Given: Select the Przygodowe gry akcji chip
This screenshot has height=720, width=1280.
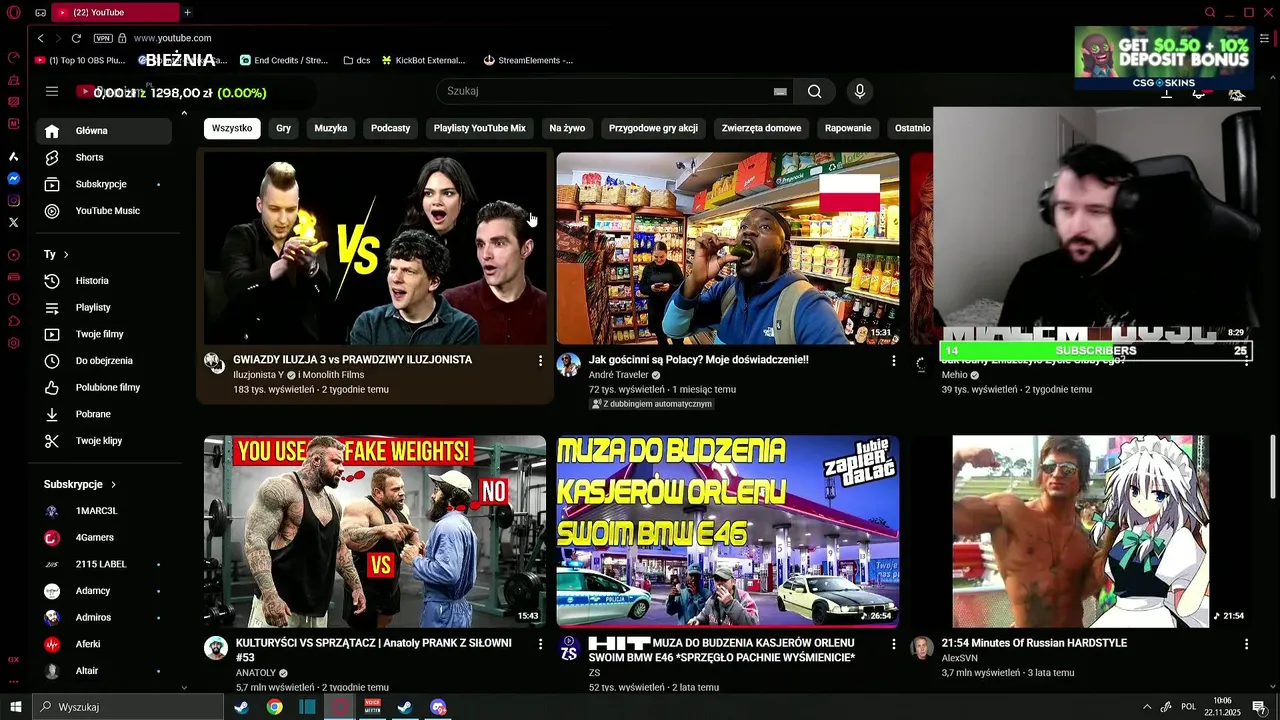Looking at the screenshot, I should click(x=653, y=128).
